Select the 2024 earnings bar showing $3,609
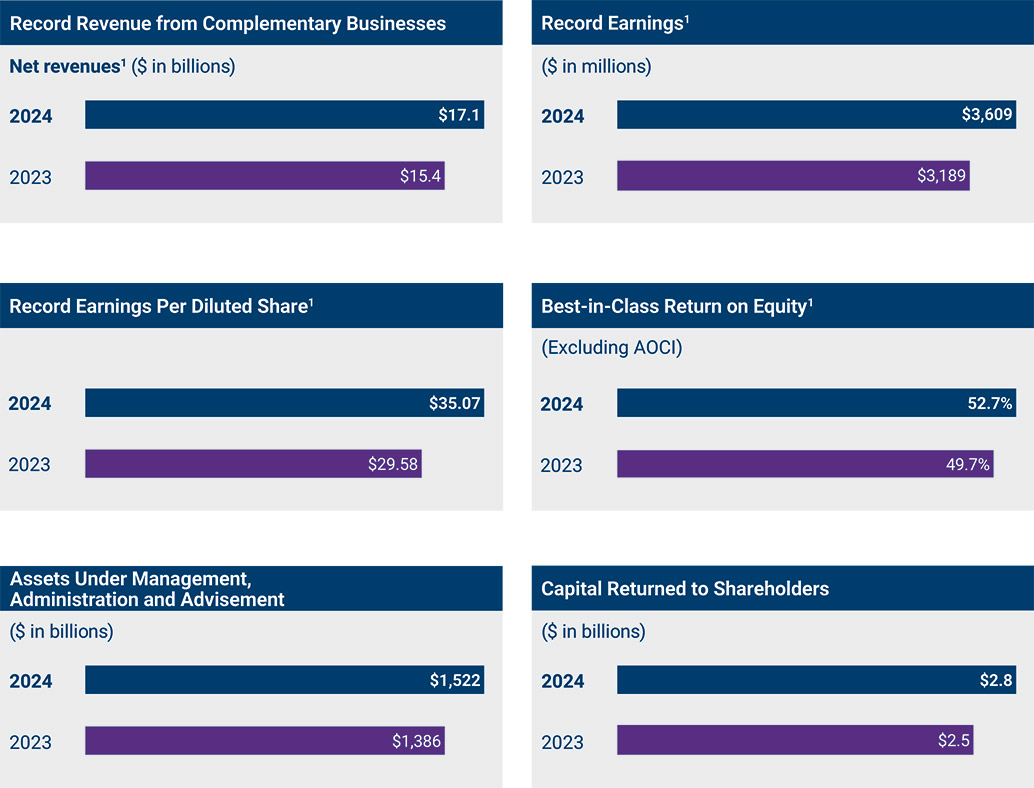The image size is (1034, 788). click(816, 115)
